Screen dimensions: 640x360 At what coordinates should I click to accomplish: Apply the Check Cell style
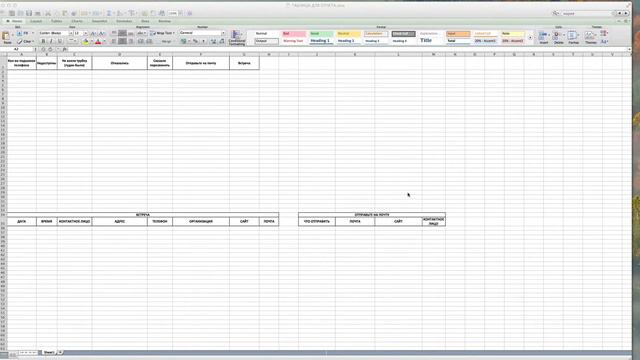click(403, 33)
